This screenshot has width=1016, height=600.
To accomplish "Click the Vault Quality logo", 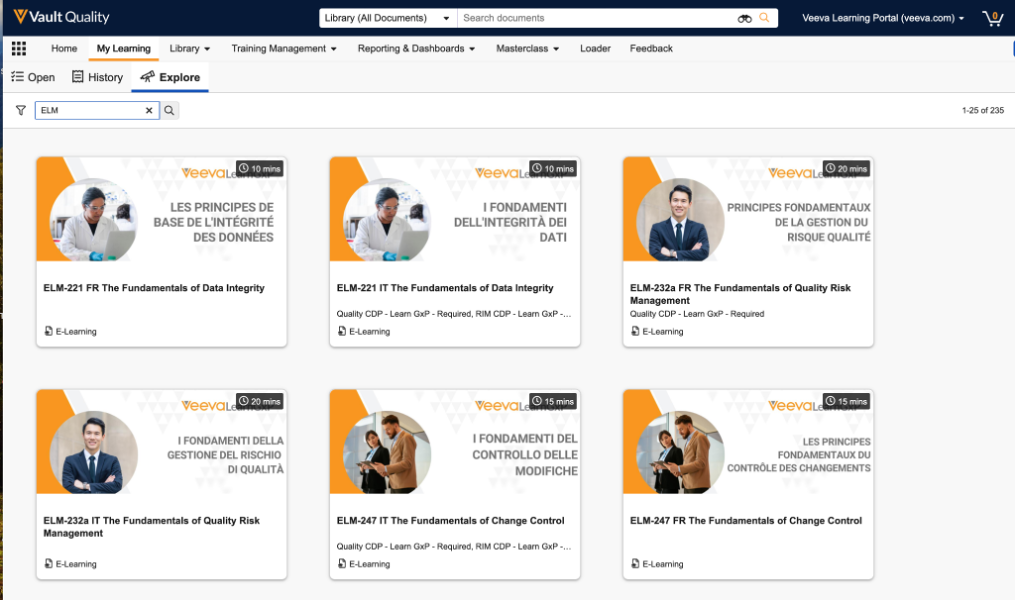I will click(x=62, y=17).
